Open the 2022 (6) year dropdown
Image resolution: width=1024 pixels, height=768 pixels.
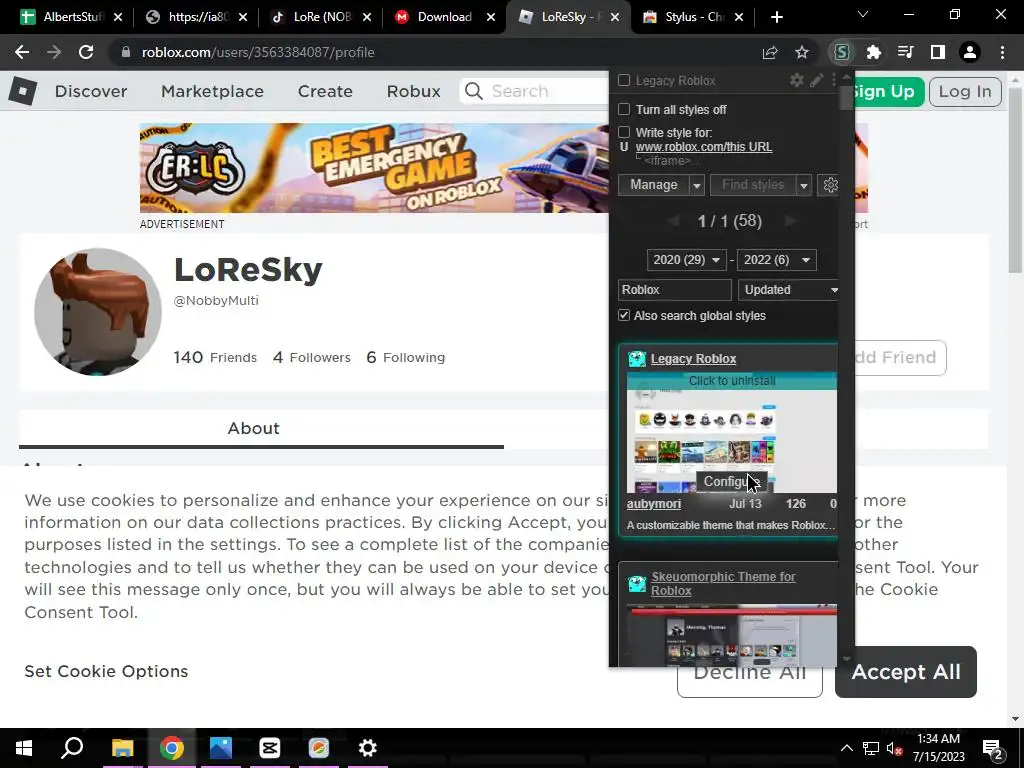click(x=777, y=260)
